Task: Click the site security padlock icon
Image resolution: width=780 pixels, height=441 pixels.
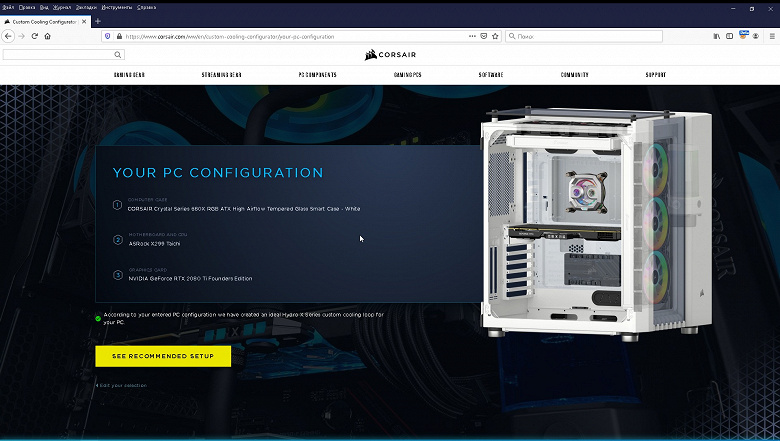Action: coord(119,36)
